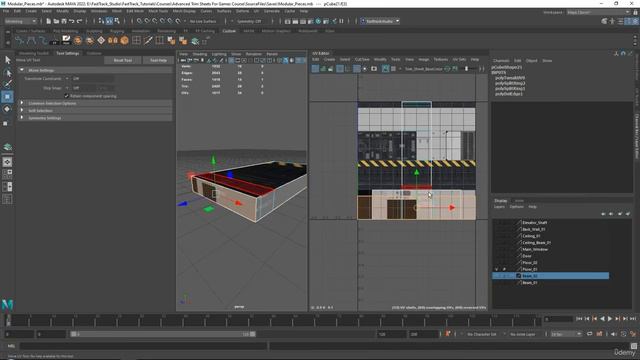This screenshot has width=640, height=360.
Task: Toggle the selected Beam layer checkbox
Action: [518, 276]
